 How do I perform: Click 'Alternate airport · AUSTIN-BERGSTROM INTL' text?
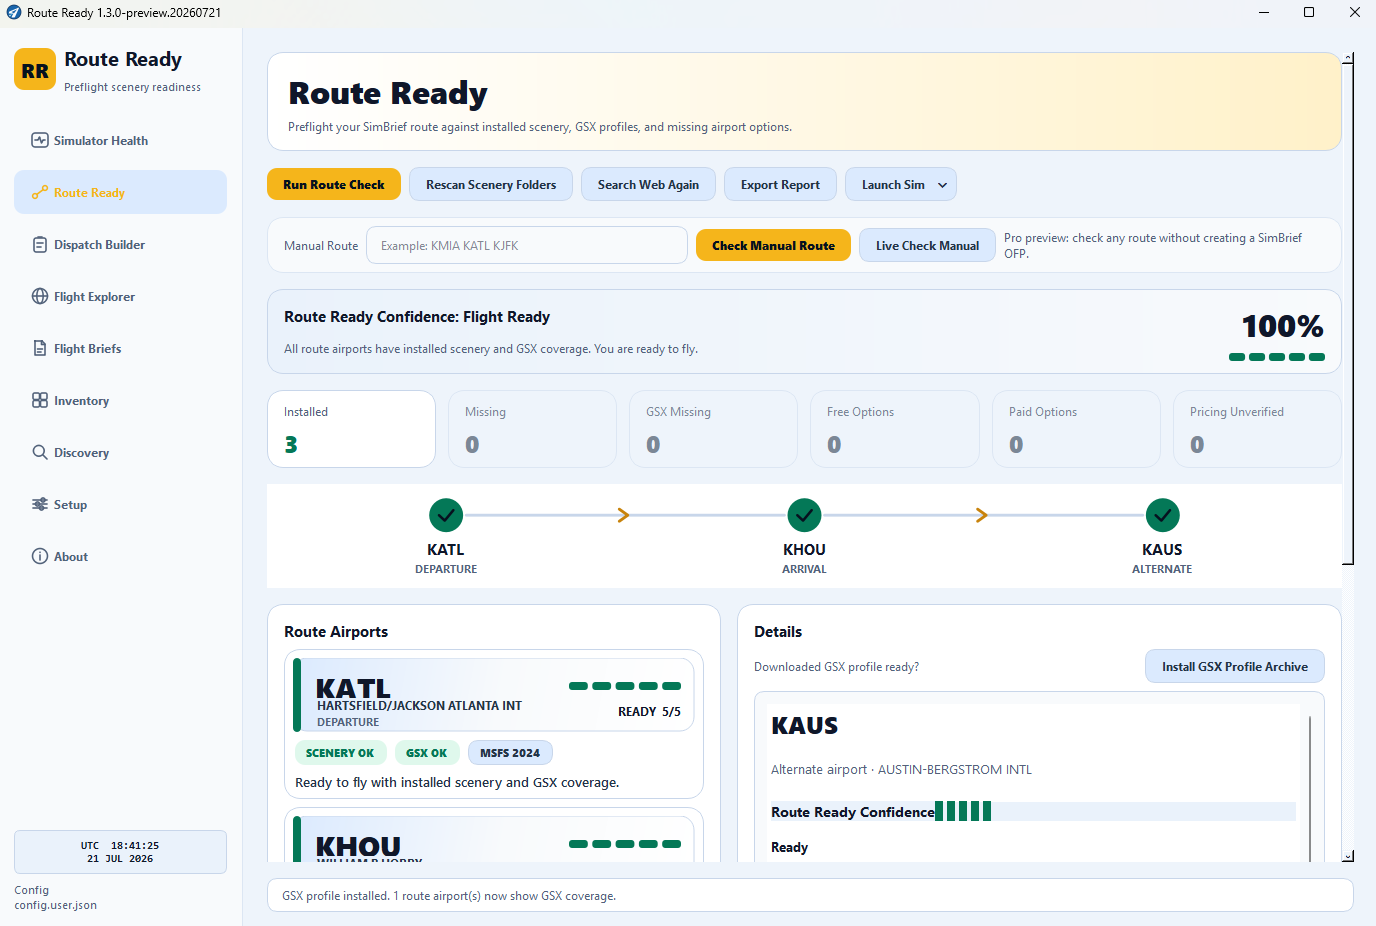point(901,769)
